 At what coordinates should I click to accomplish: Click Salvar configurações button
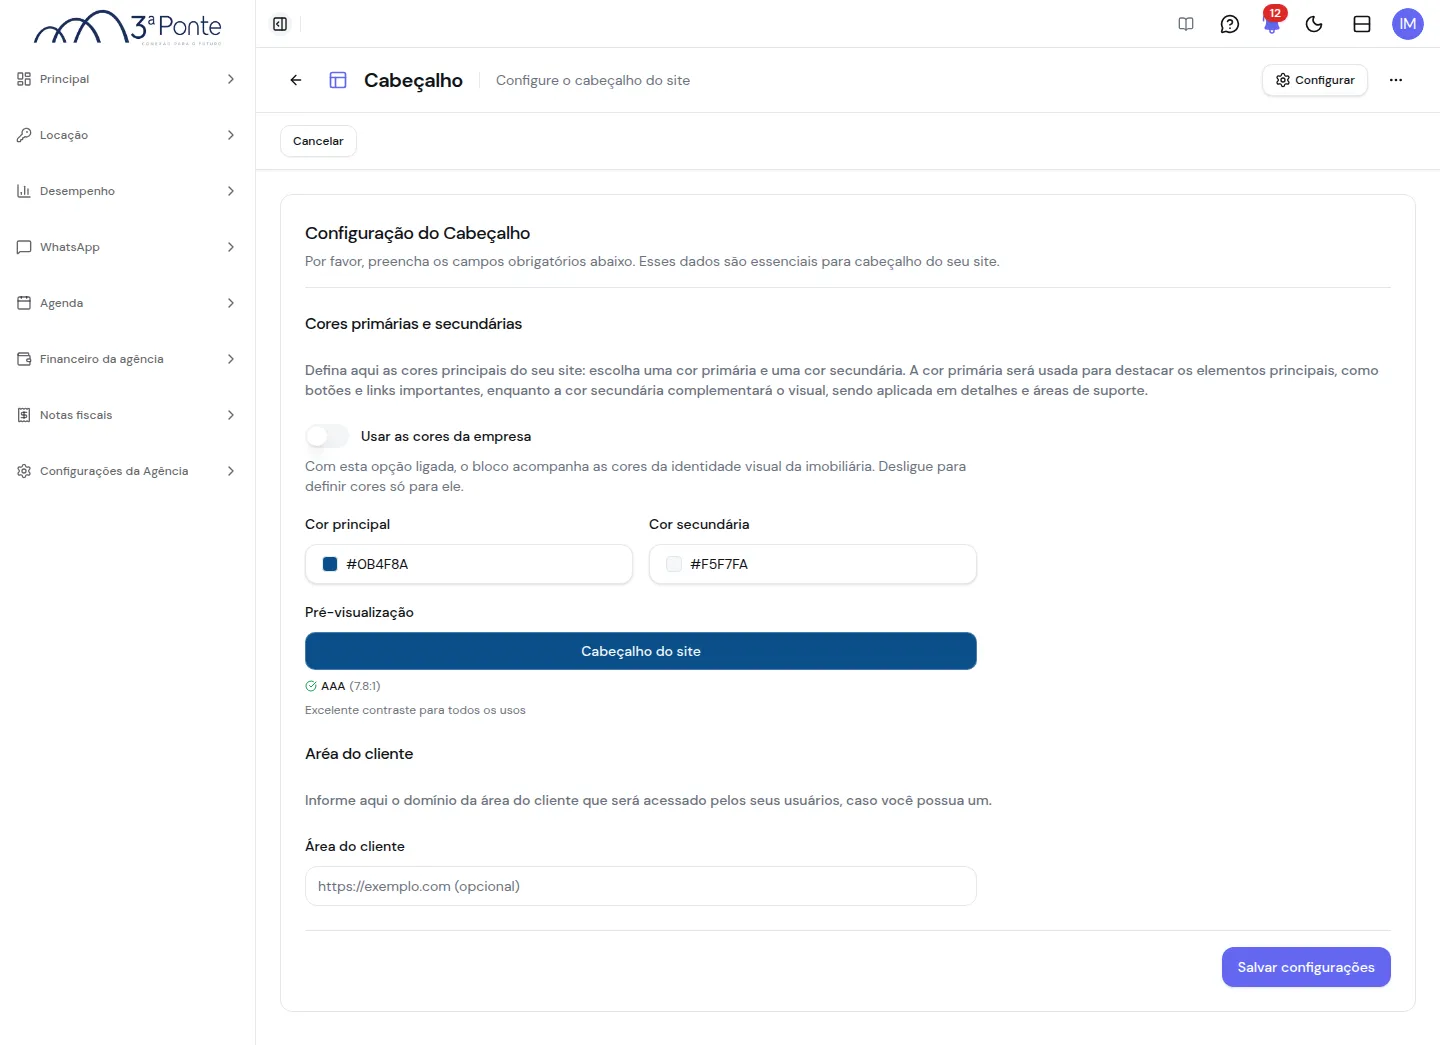point(1306,967)
